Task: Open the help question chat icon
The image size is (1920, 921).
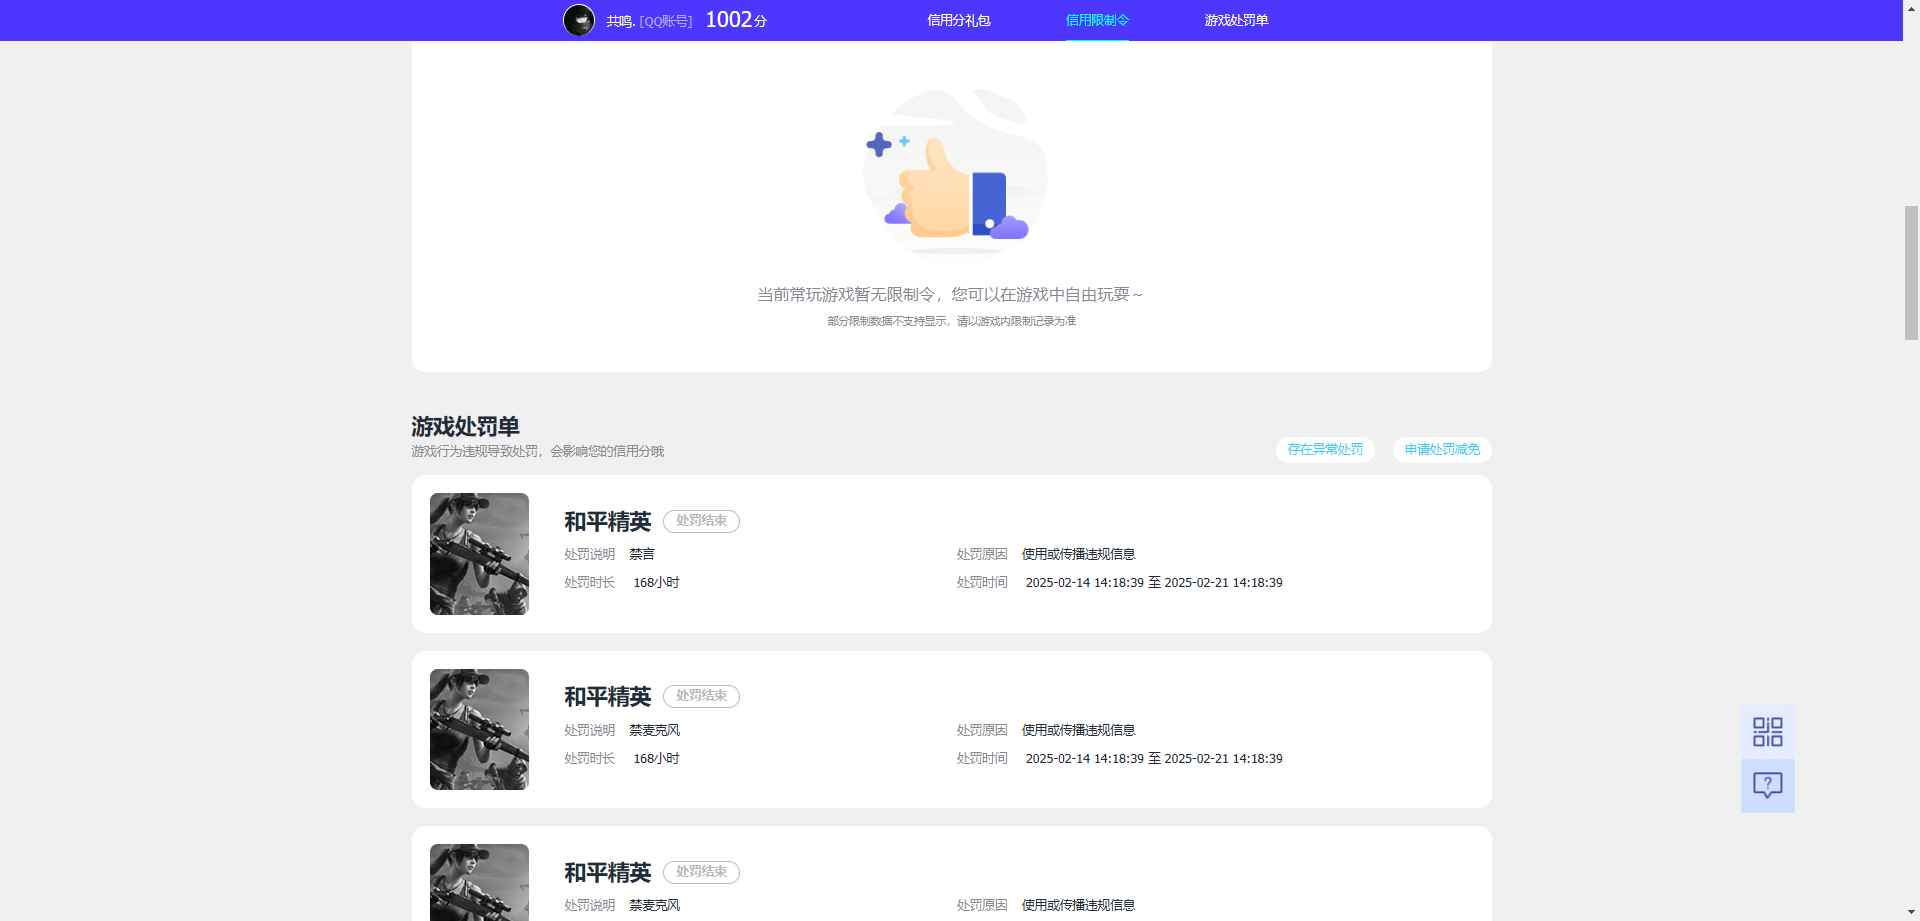Action: (1767, 786)
